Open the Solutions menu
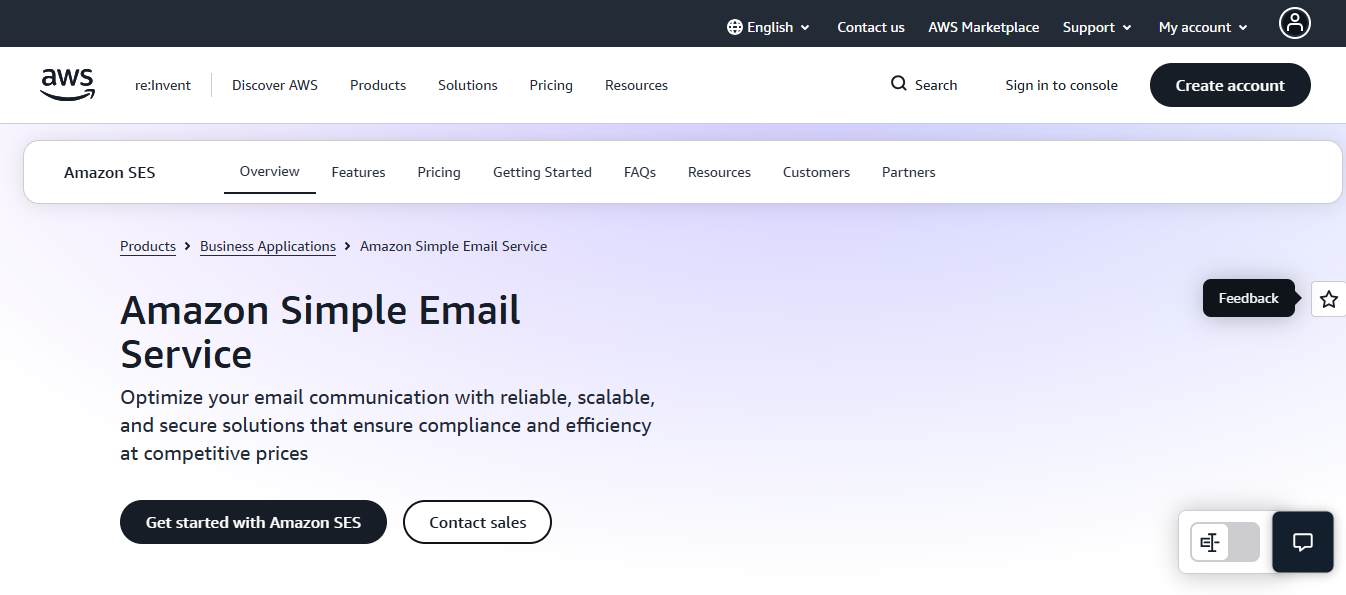Image resolution: width=1346 pixels, height=595 pixels. pyautogui.click(x=468, y=85)
